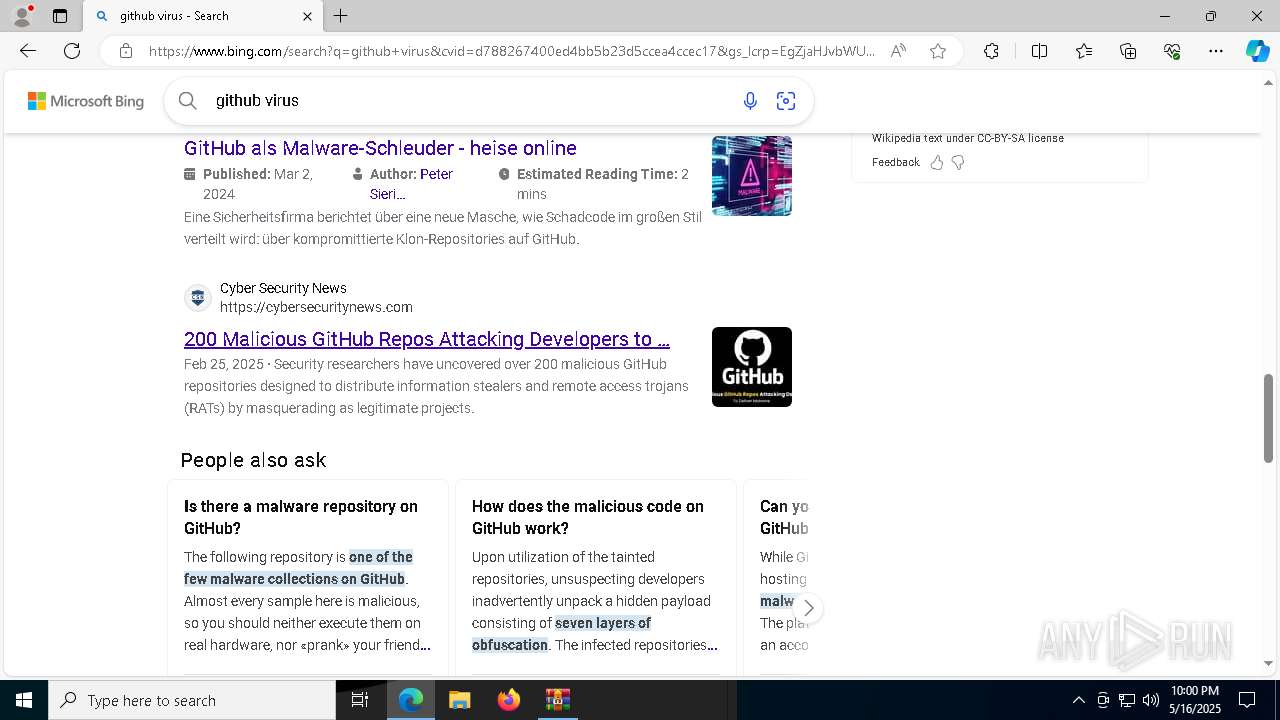Click the scrollbar down arrow
Screen dimensions: 1280x720
(1269, 663)
